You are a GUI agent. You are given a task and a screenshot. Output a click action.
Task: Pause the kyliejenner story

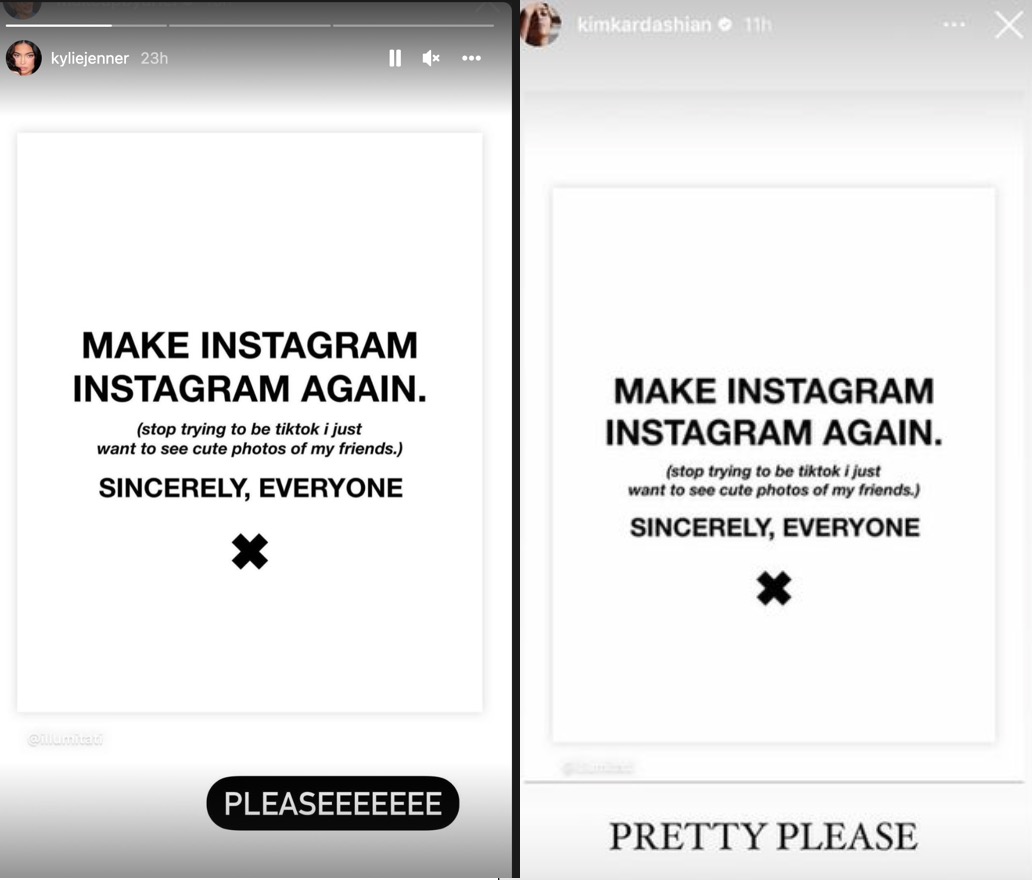[395, 59]
